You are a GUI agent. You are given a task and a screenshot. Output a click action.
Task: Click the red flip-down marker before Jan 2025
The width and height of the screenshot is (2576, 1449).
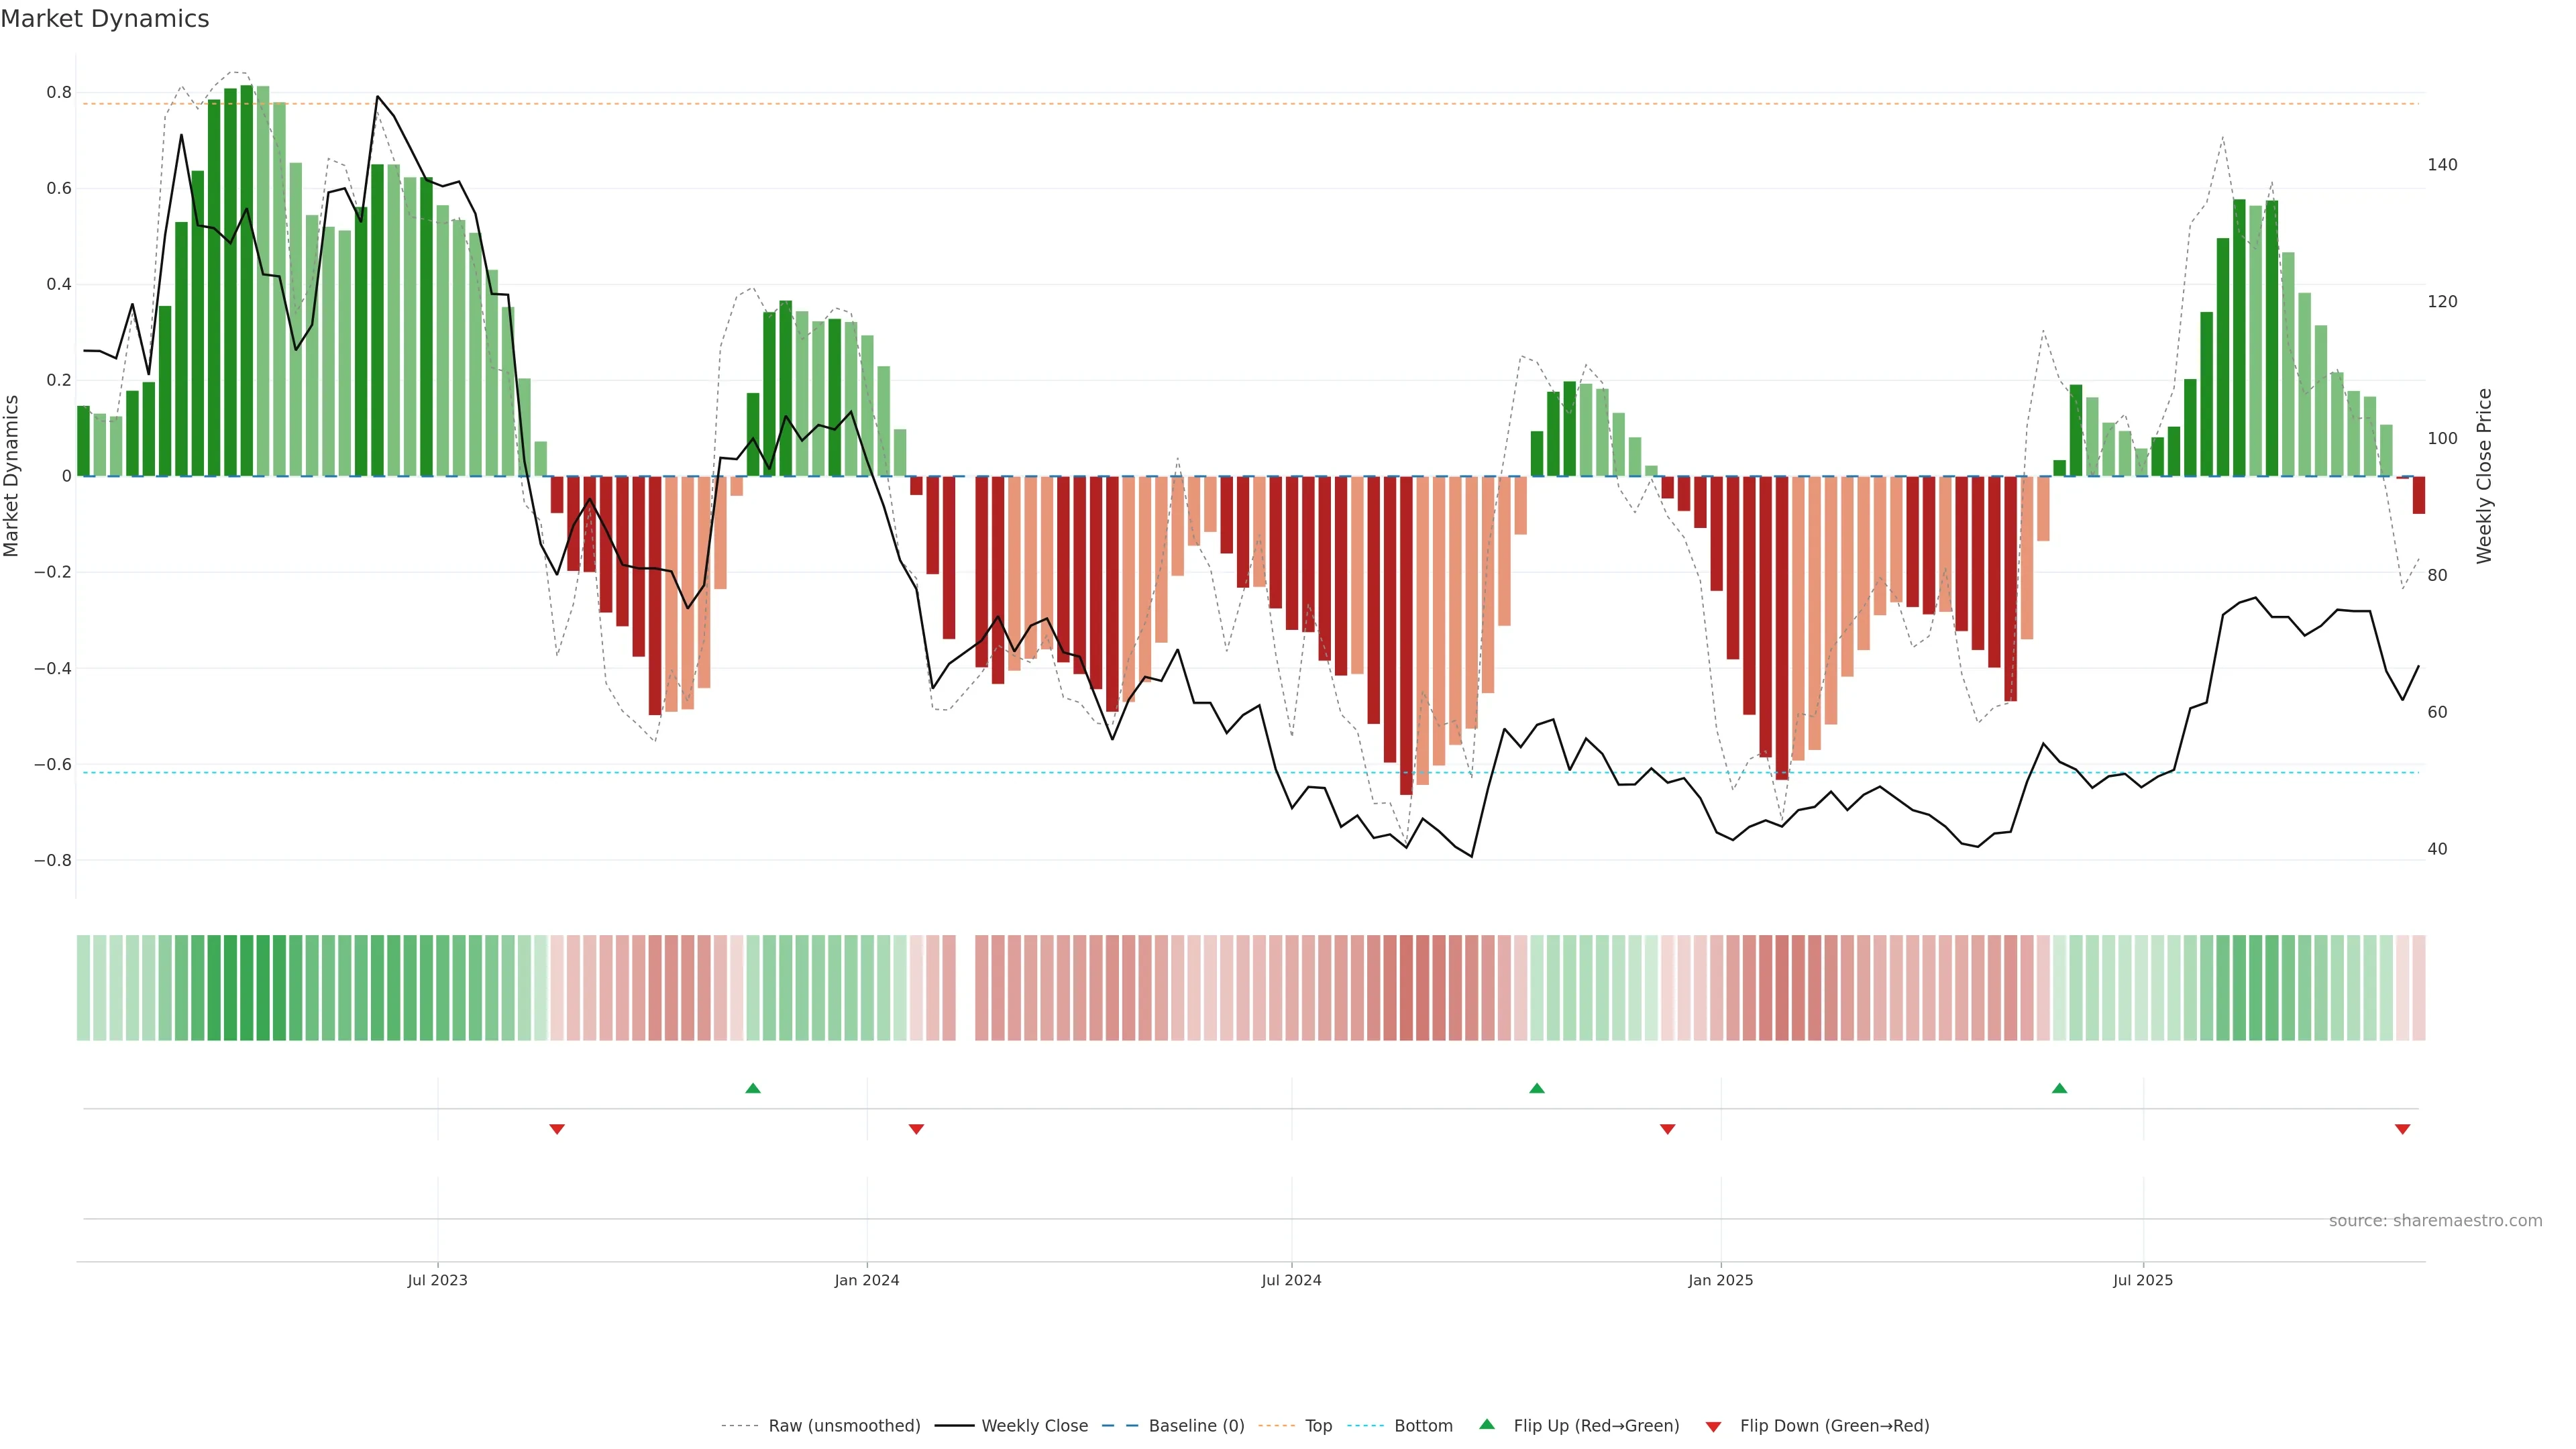pyautogui.click(x=1667, y=1129)
